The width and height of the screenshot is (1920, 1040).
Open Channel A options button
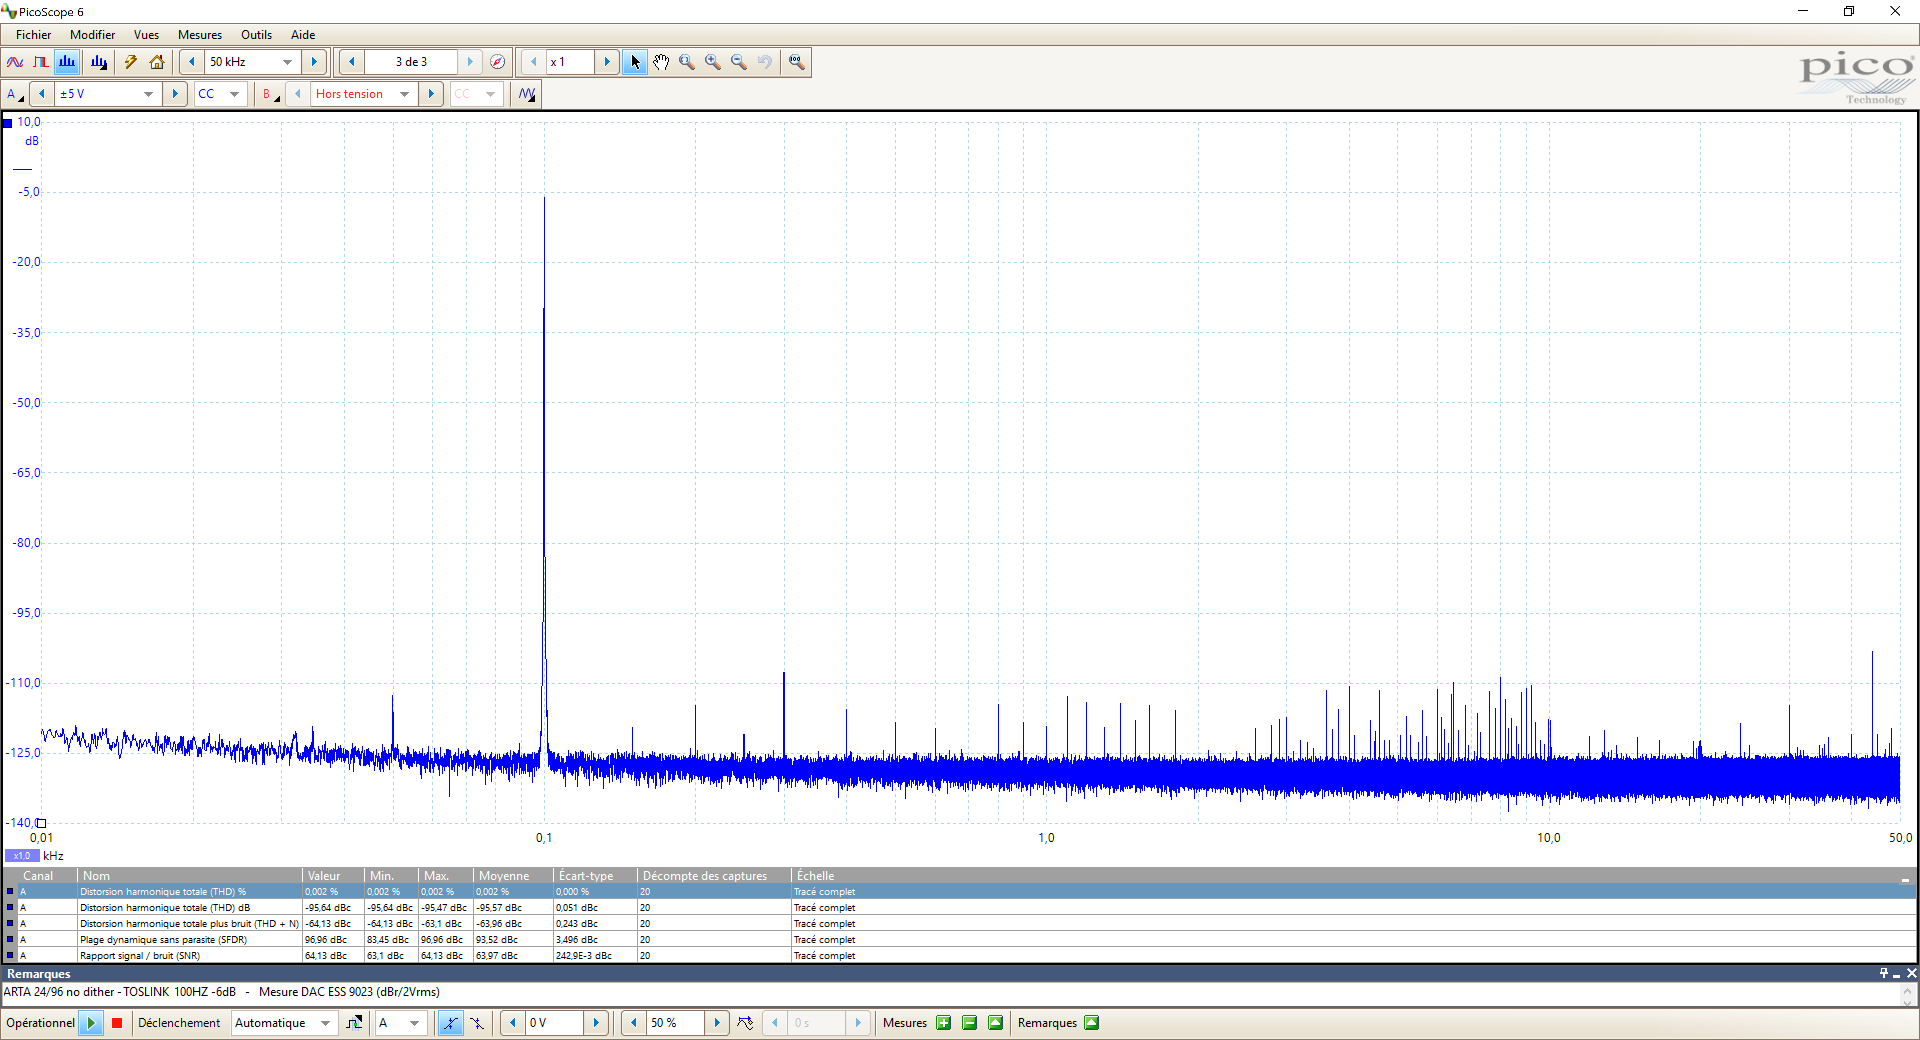(15, 94)
